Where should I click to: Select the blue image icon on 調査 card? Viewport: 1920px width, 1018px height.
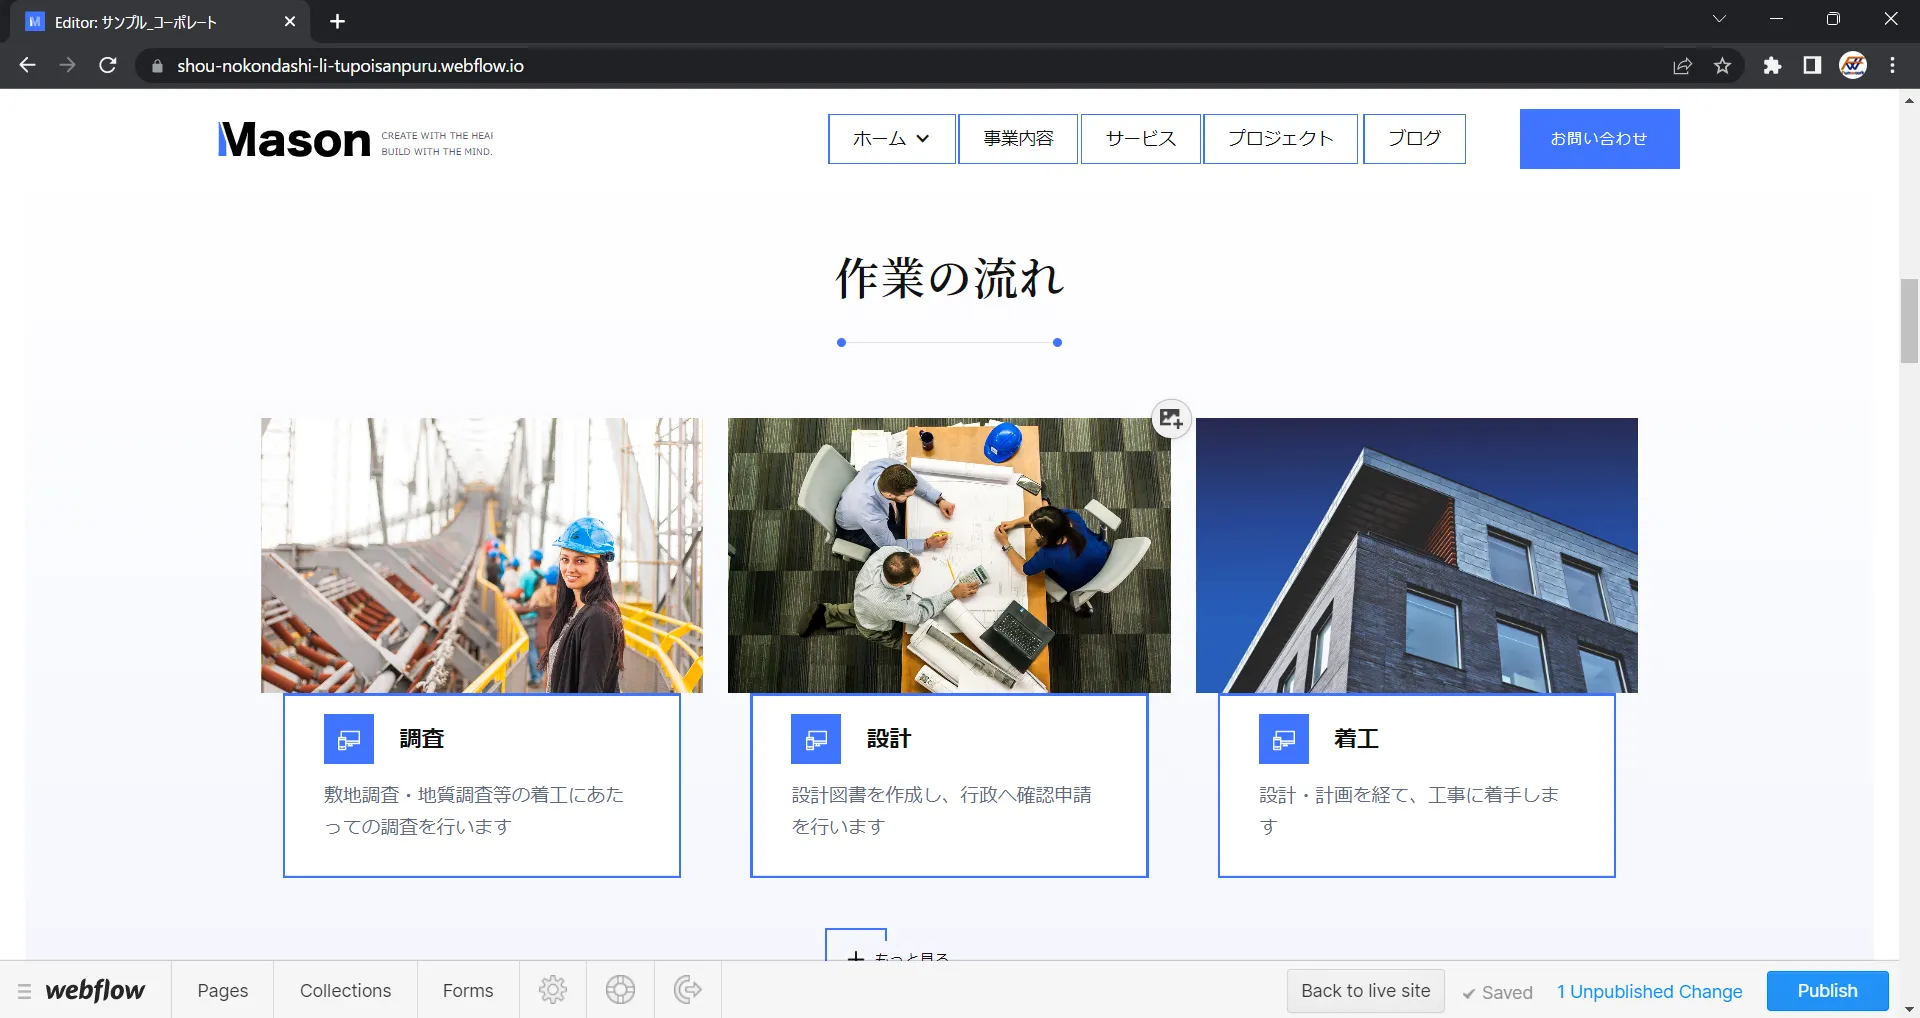point(348,738)
